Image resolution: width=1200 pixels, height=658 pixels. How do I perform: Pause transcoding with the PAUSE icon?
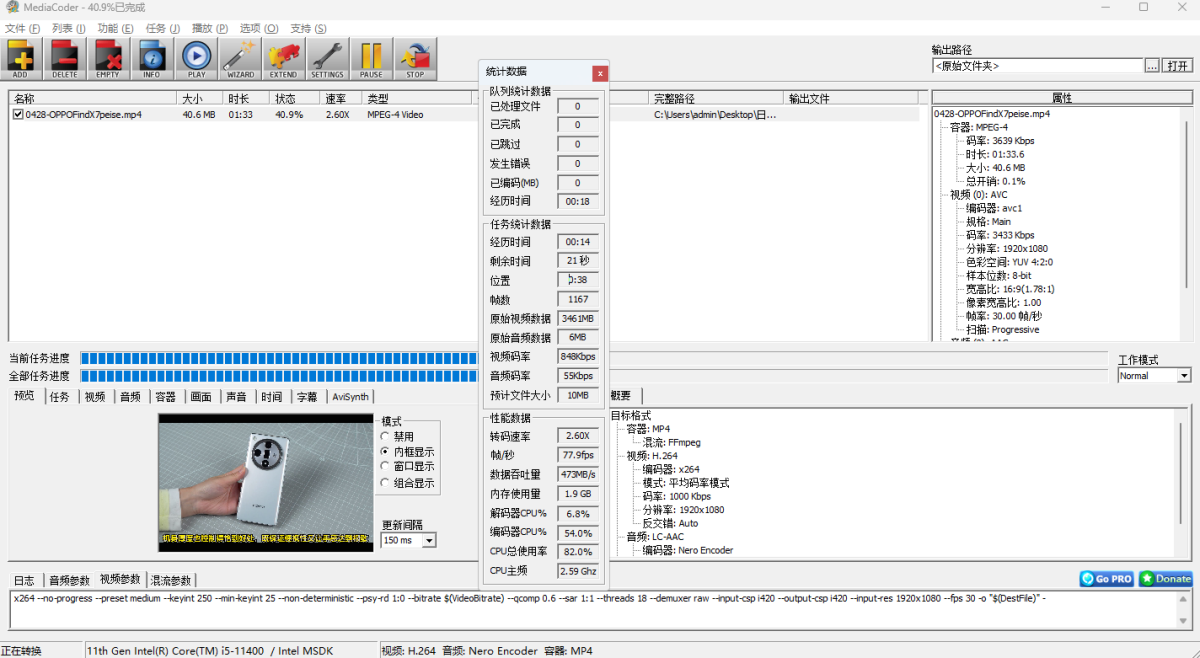tap(371, 58)
